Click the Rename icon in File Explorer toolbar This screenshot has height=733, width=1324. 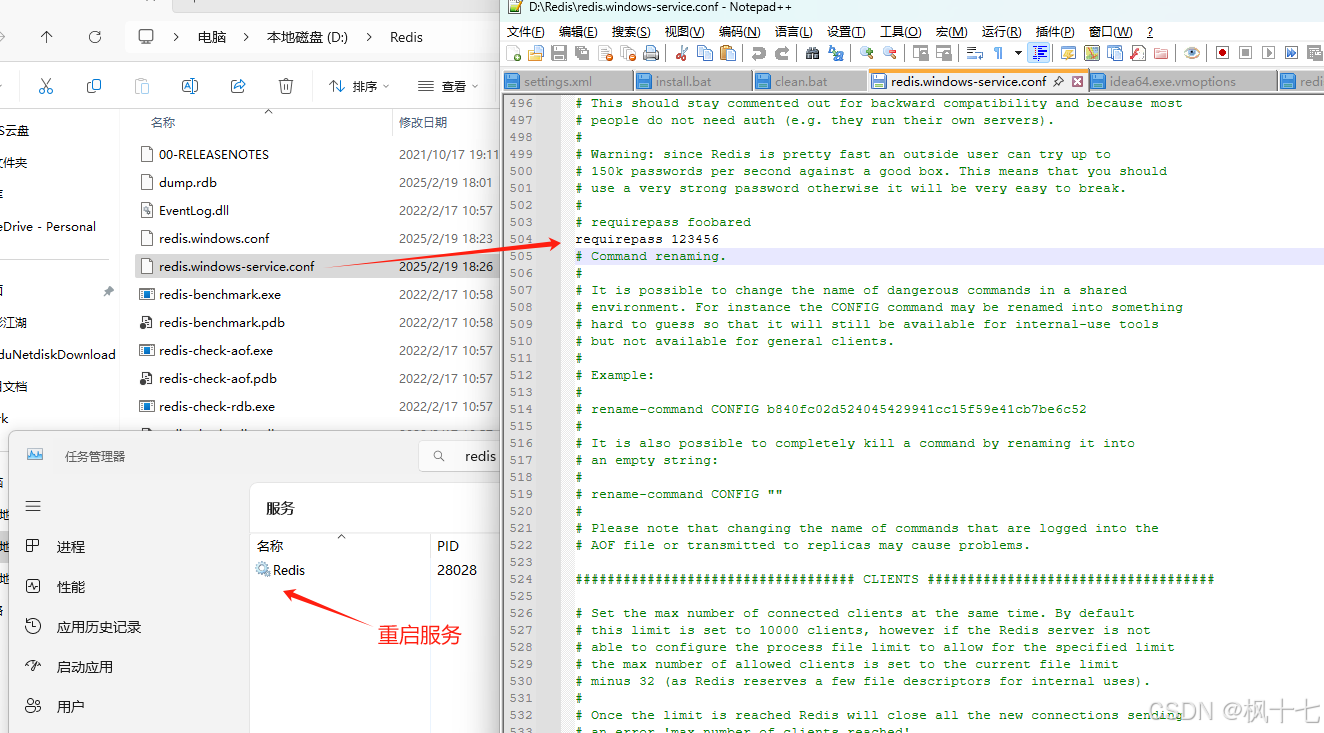coord(190,86)
